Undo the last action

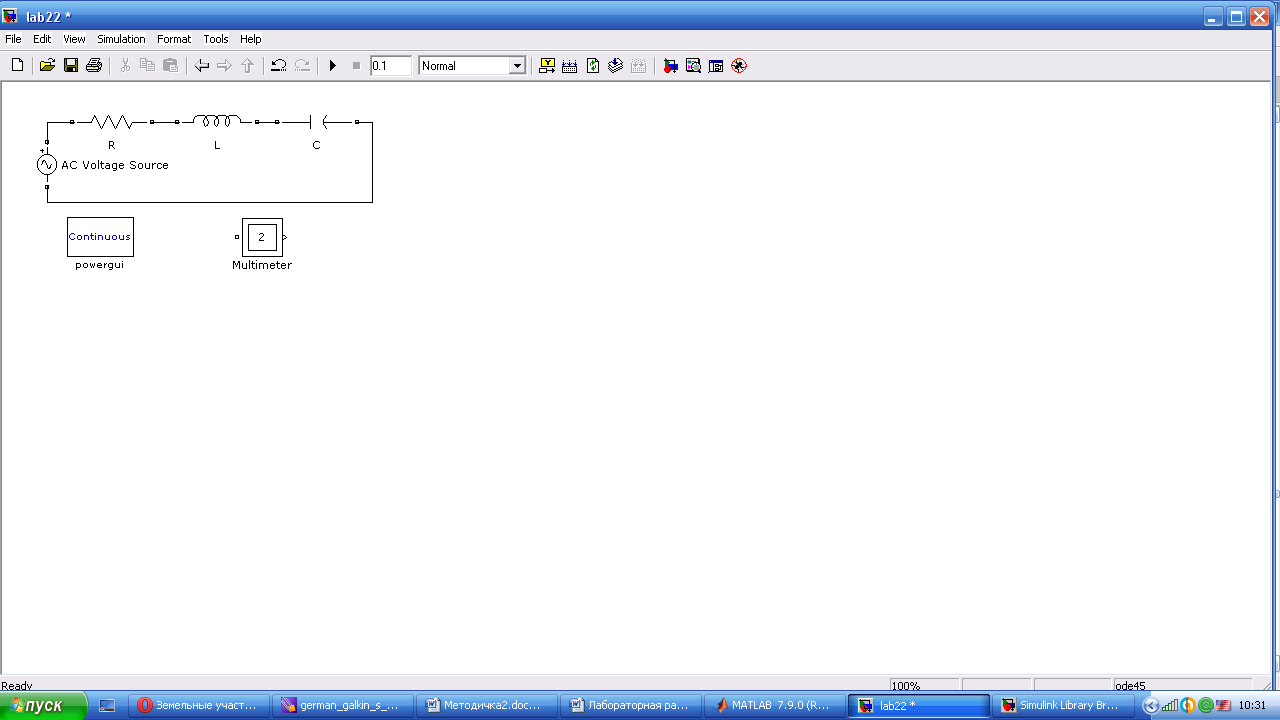coord(279,66)
